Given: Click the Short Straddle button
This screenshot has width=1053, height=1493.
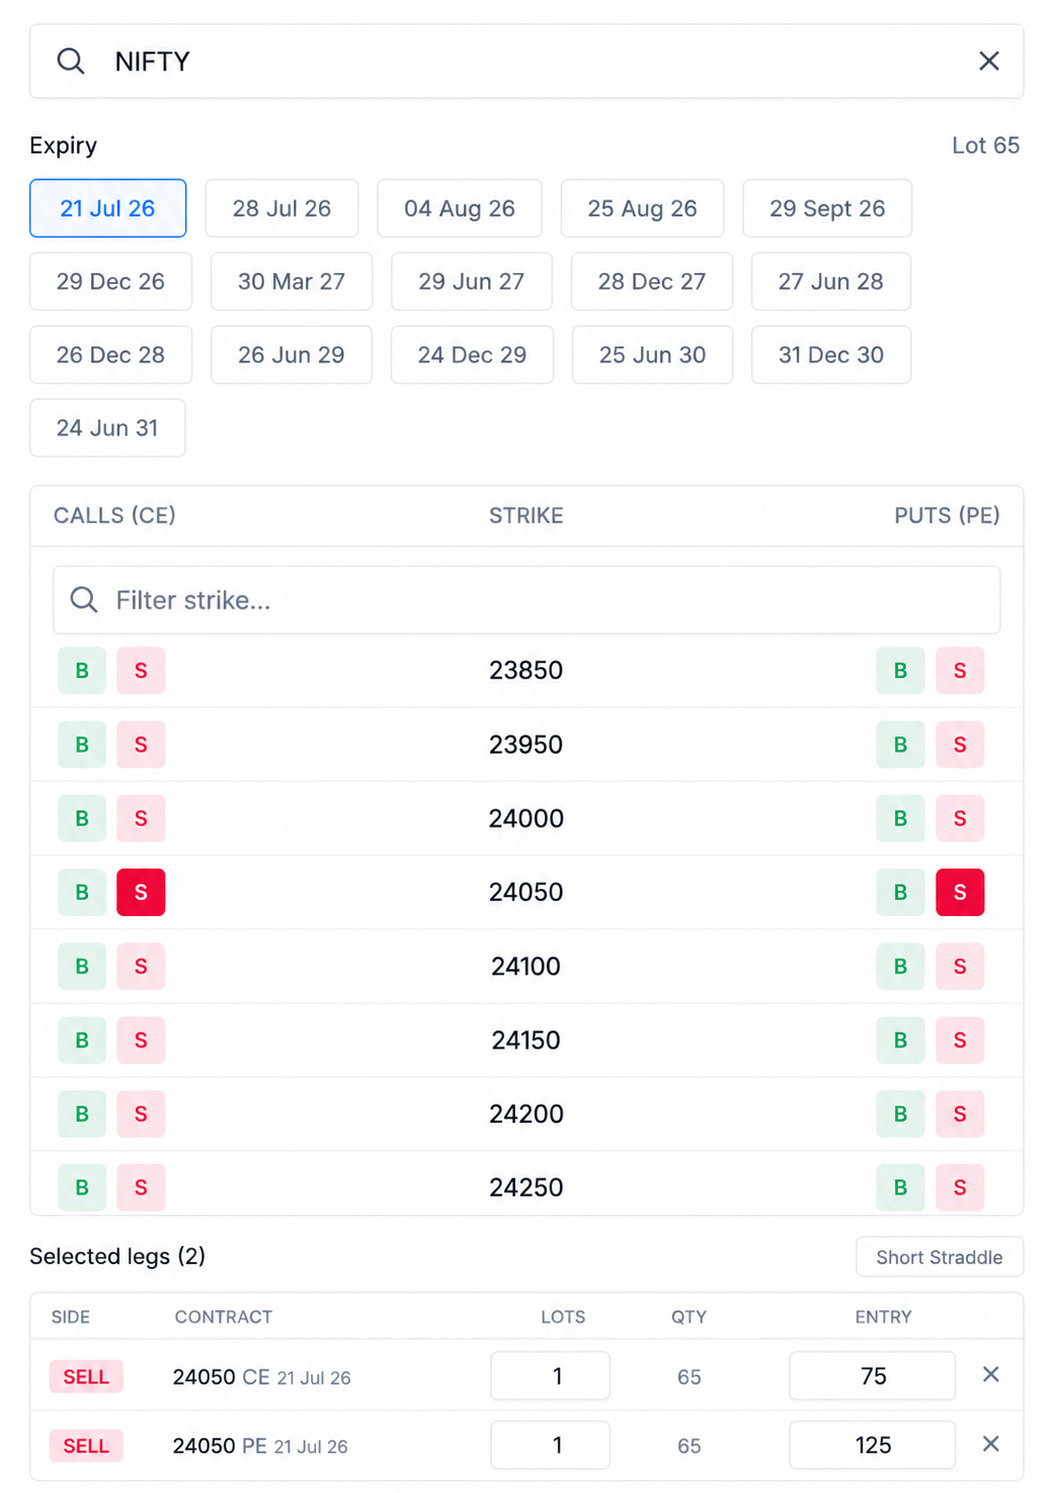Looking at the screenshot, I should pos(939,1257).
